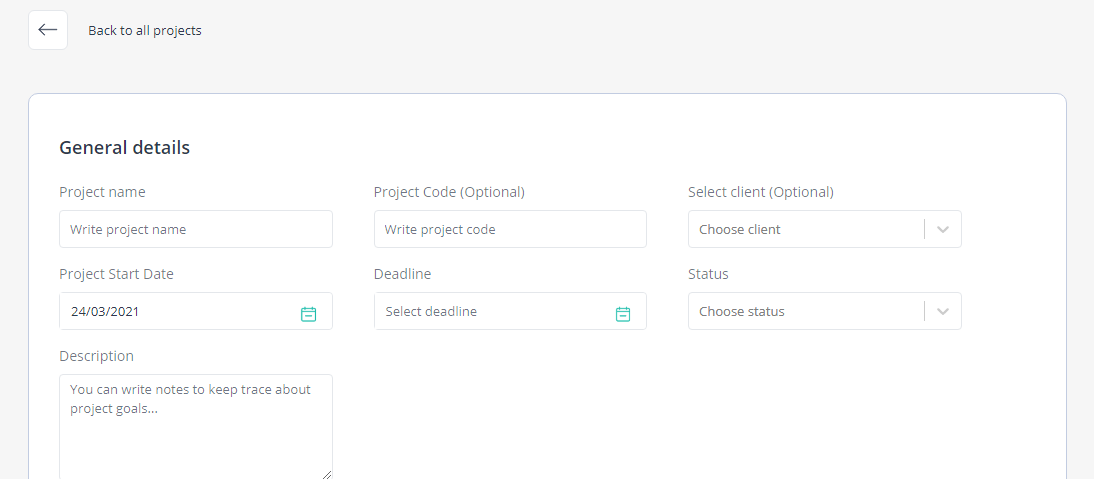
Task: Click the 24/03/2021 start date value
Action: click(x=105, y=312)
